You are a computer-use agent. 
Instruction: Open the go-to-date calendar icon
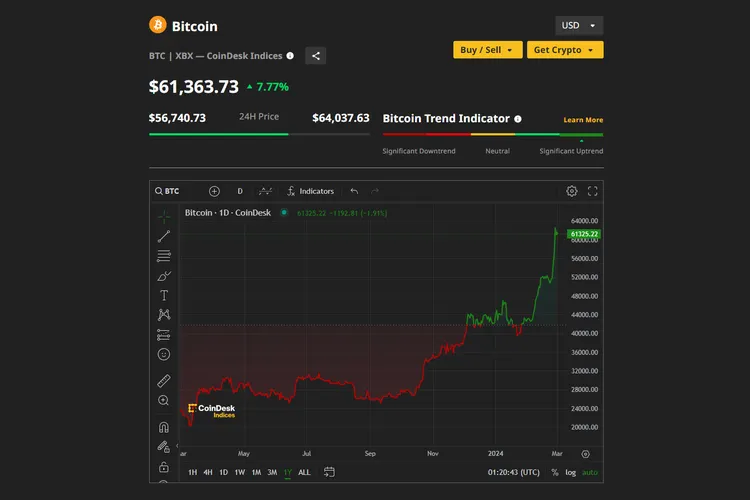[x=329, y=472]
